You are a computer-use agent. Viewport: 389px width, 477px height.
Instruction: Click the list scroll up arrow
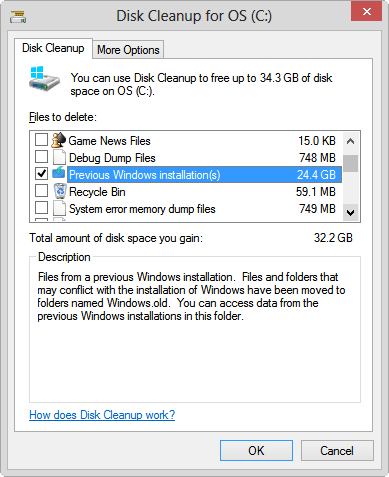[350, 142]
